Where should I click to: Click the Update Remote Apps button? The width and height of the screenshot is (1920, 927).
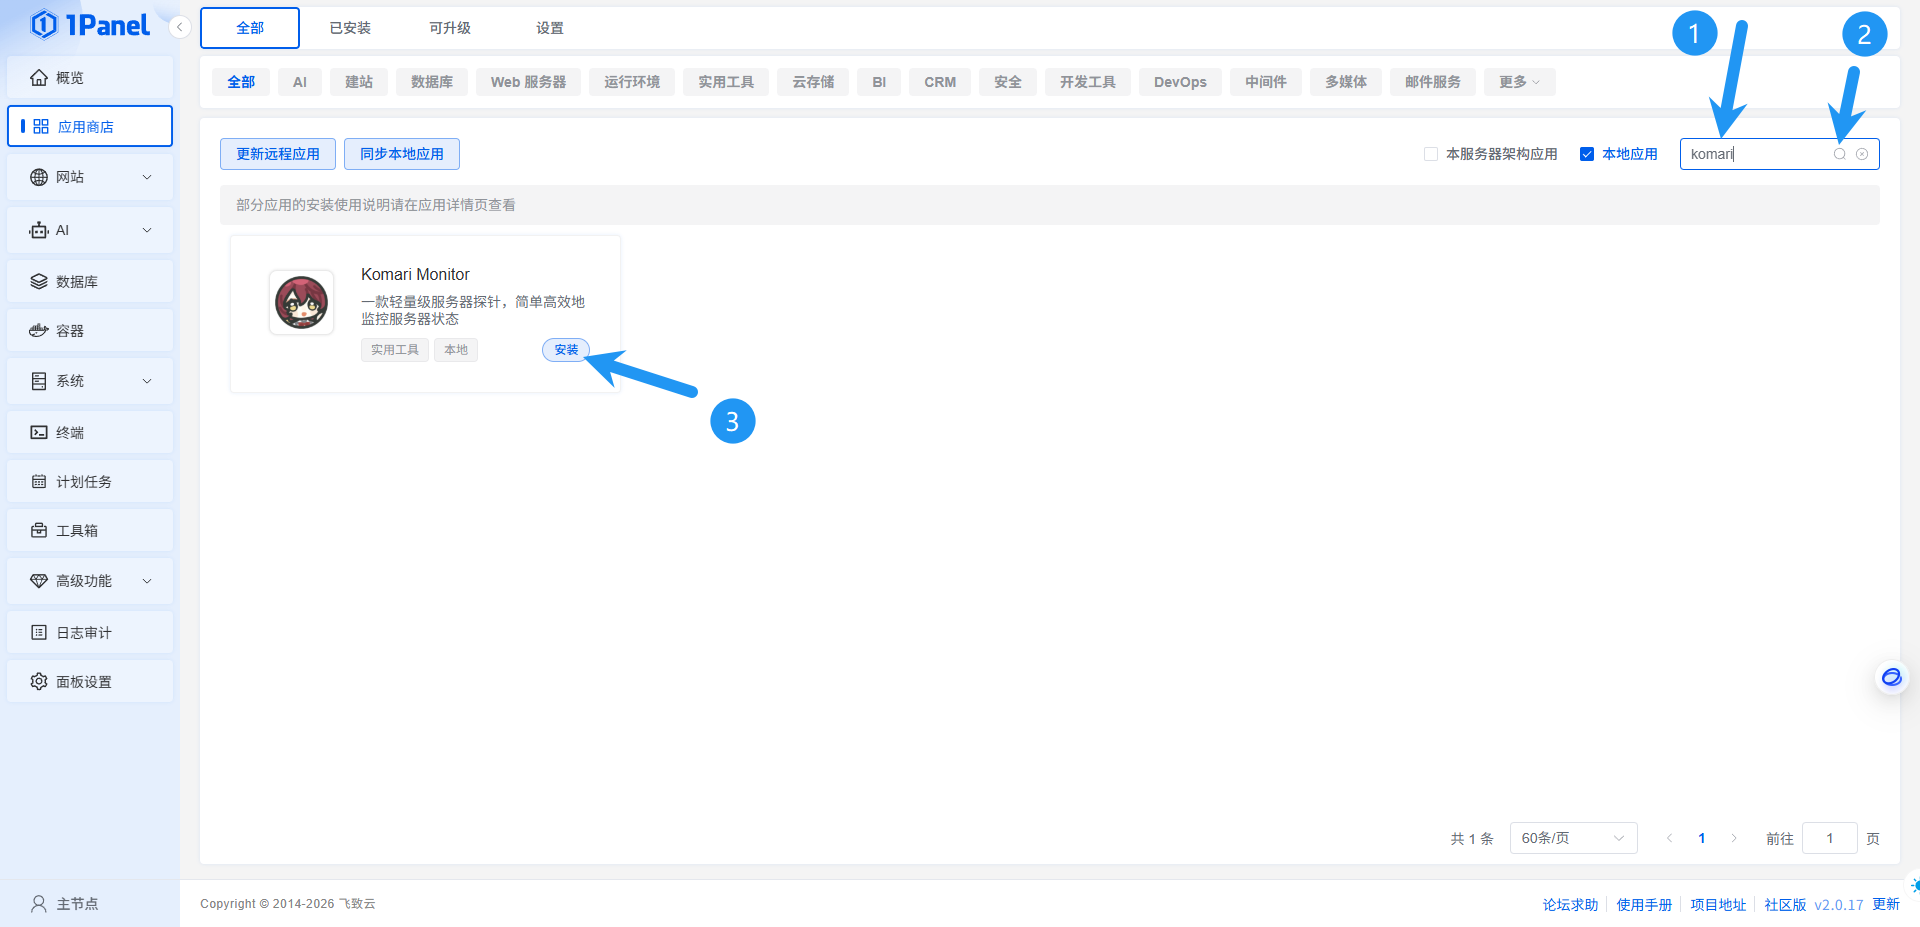coord(278,154)
